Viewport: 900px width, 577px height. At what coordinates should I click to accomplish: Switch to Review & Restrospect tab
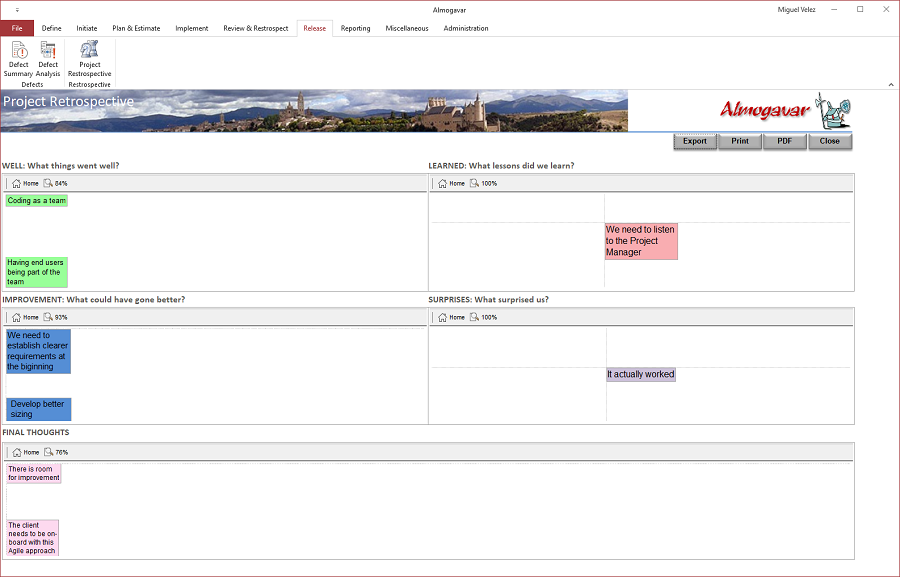pos(255,28)
